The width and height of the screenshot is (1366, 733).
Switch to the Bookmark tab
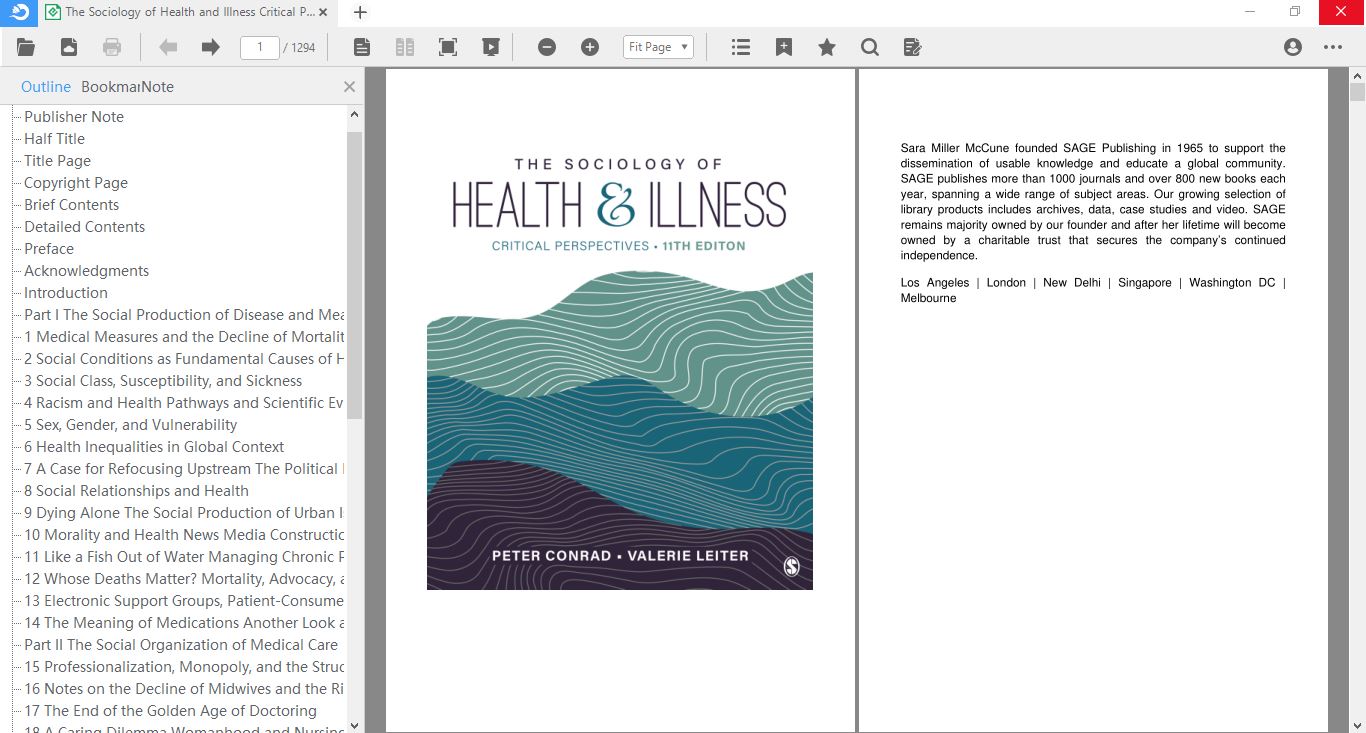coord(110,87)
